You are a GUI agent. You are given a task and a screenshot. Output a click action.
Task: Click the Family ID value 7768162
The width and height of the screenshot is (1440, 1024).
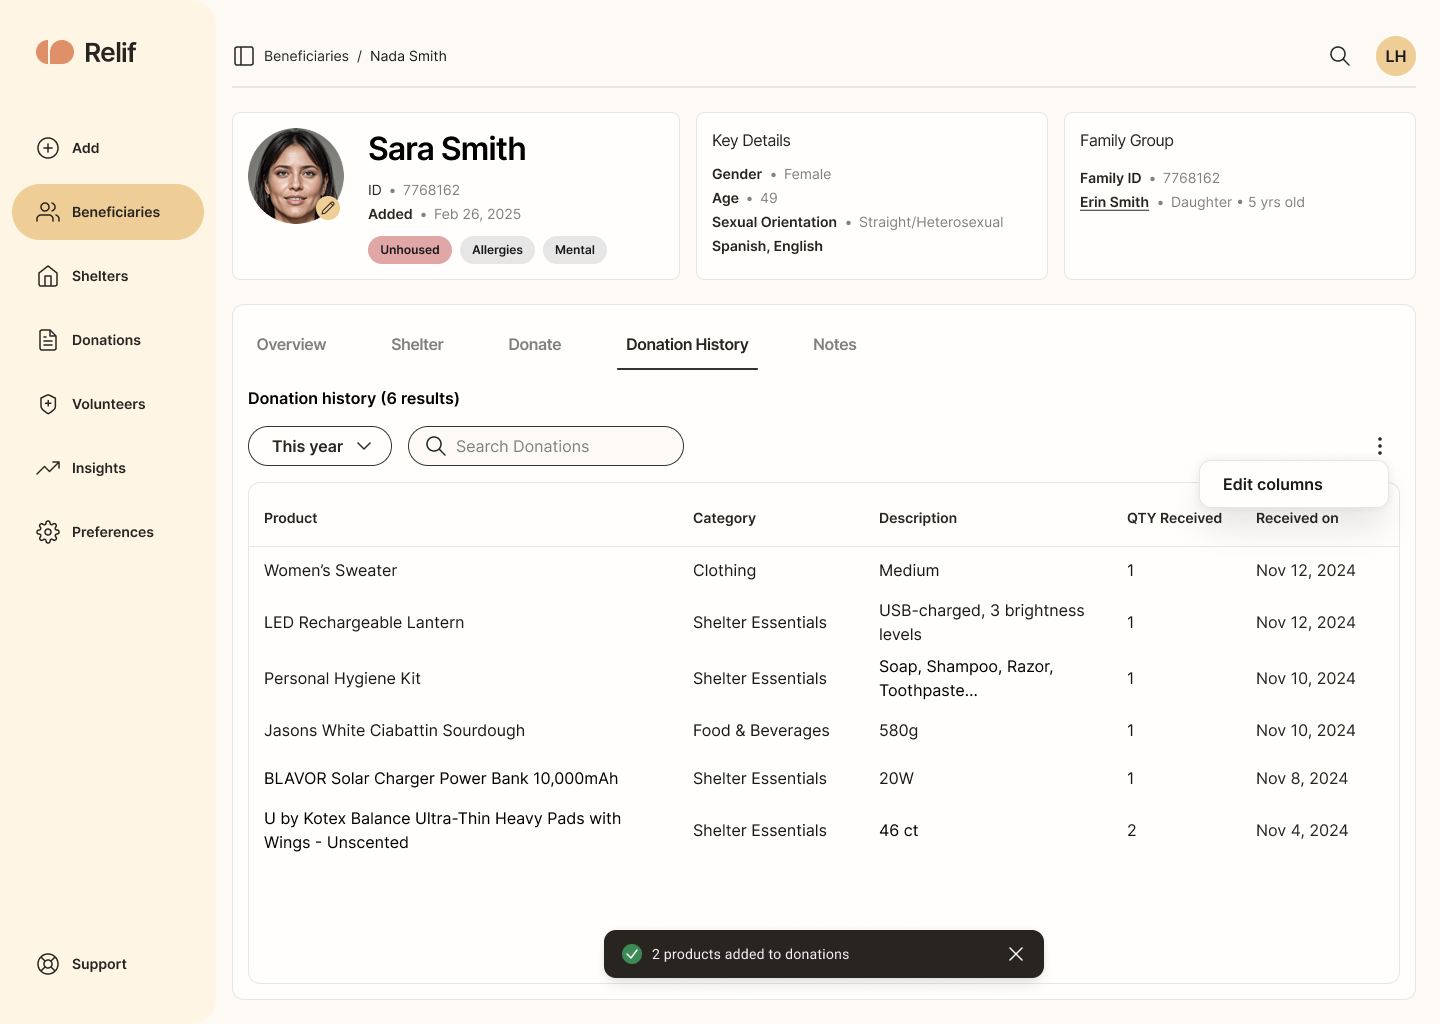pos(1191,178)
